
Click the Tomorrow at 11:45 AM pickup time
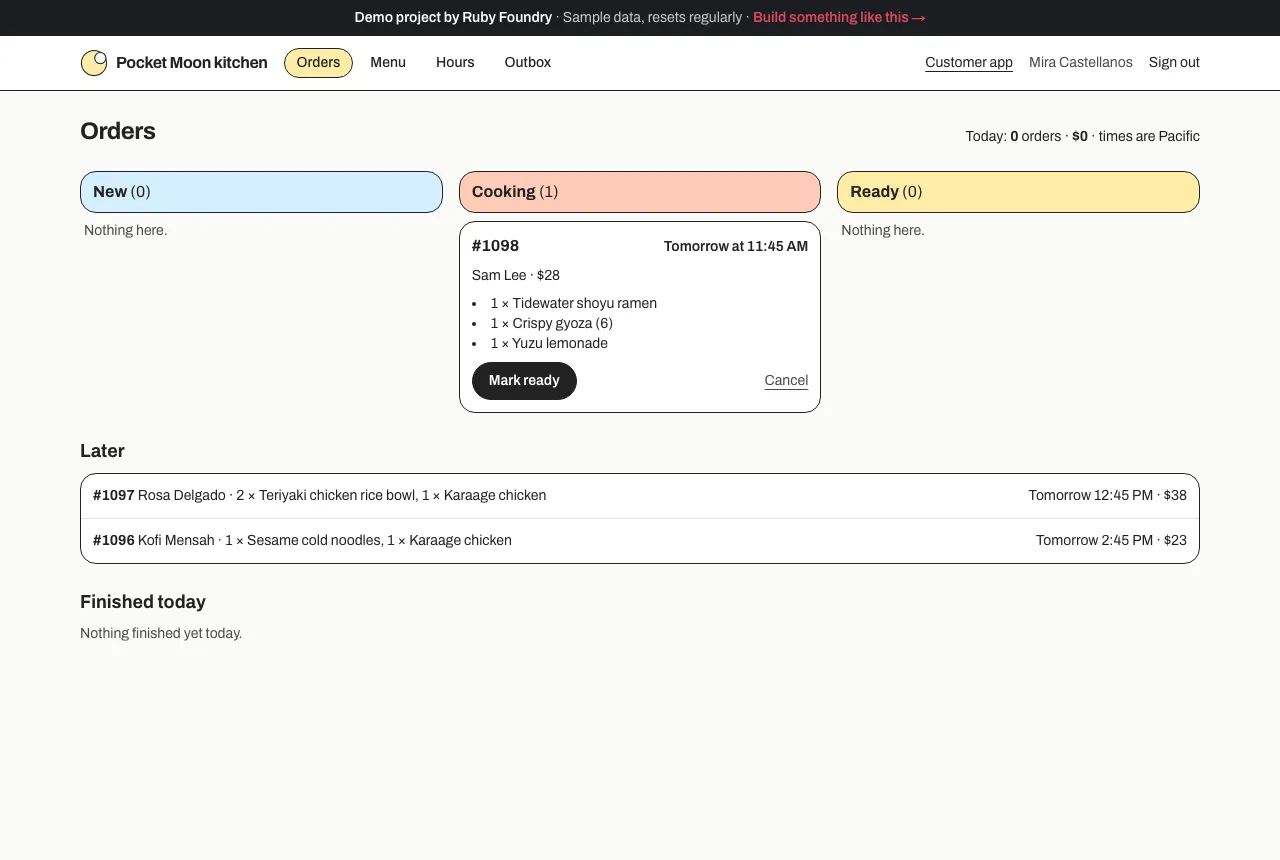(736, 247)
